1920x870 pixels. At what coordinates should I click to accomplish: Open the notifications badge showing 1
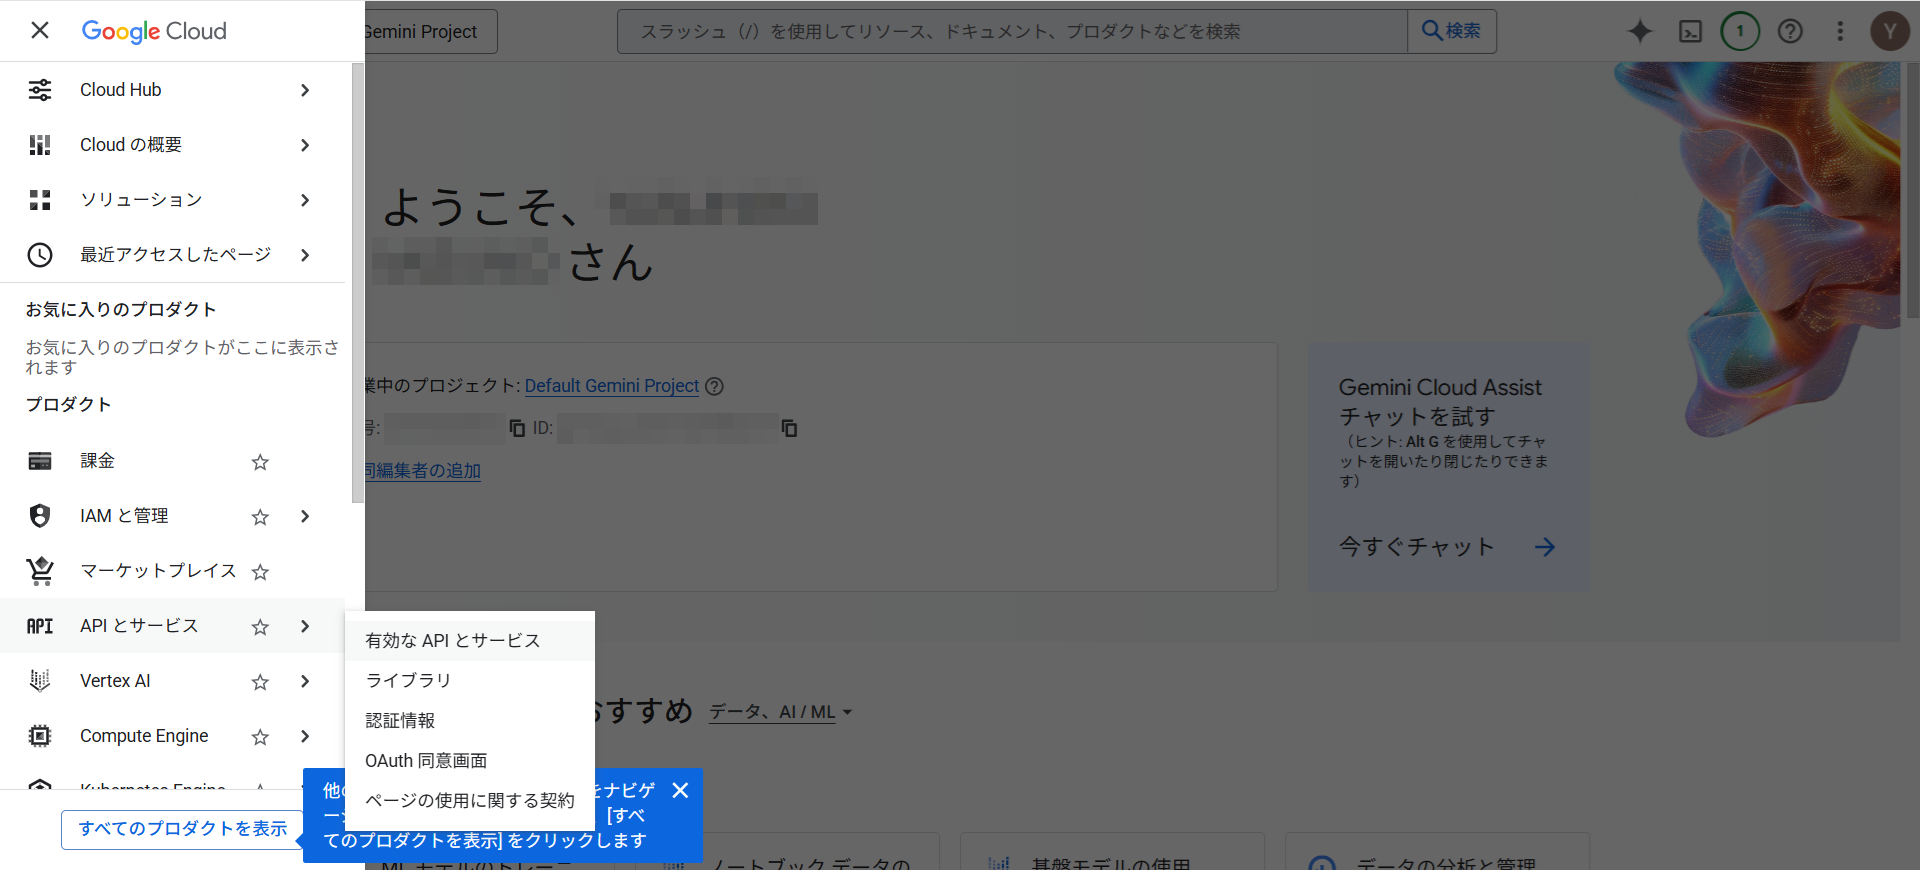[1740, 32]
